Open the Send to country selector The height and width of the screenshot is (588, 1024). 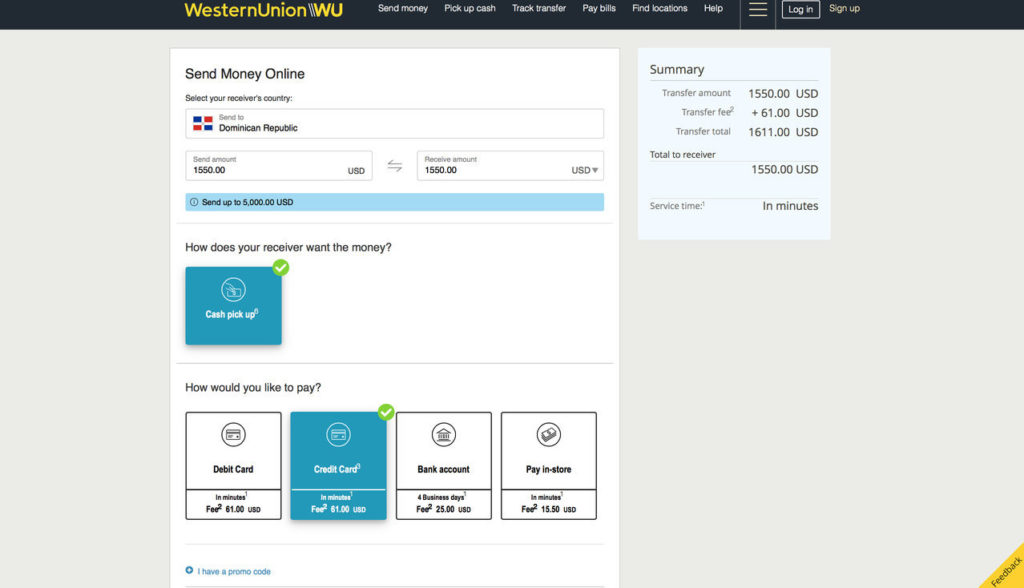coord(394,123)
